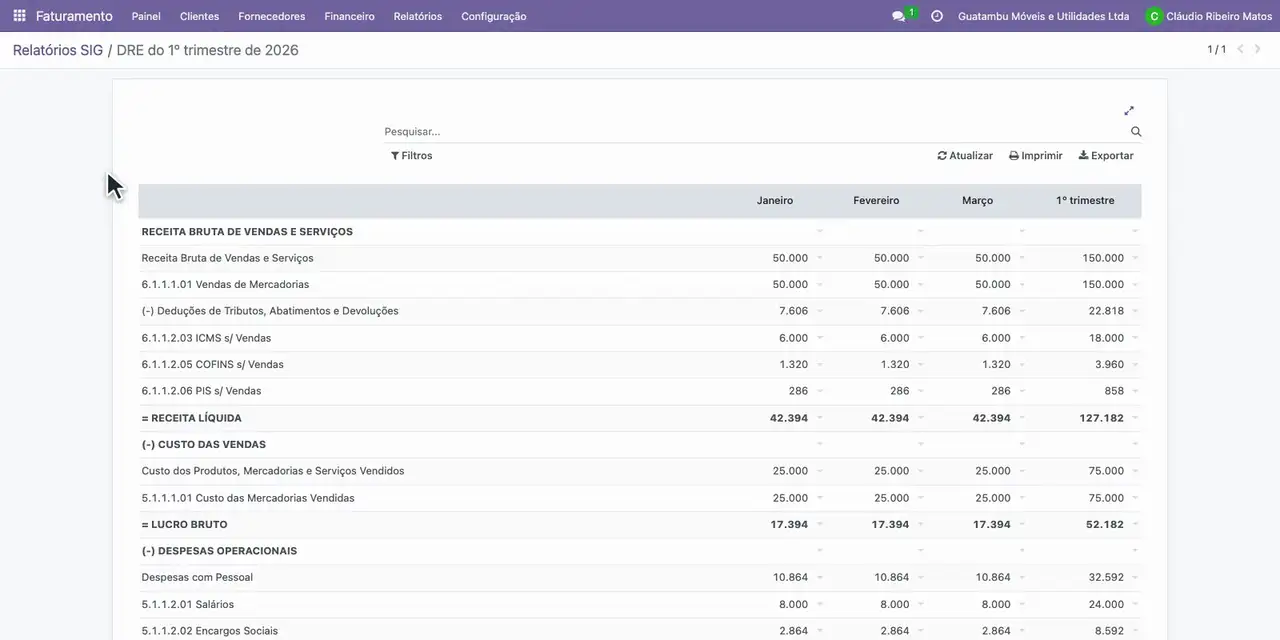This screenshot has width=1280, height=640.
Task: Go back to Relatórios SIG breadcrumb
Action: click(58, 50)
